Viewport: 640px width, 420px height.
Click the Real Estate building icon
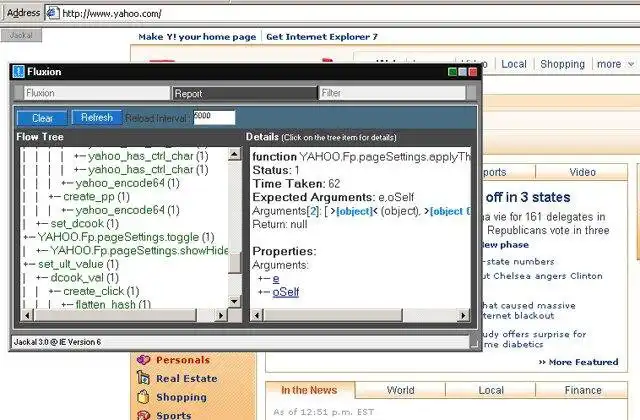click(x=143, y=378)
